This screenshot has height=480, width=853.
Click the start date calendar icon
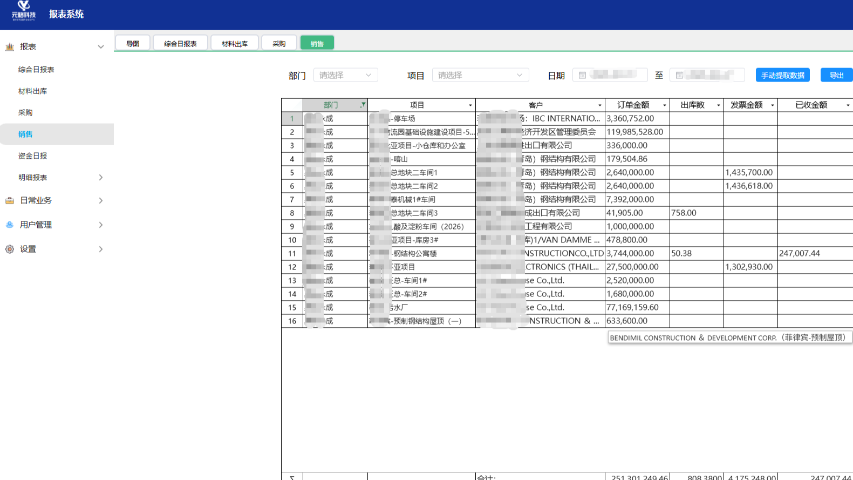[582, 75]
